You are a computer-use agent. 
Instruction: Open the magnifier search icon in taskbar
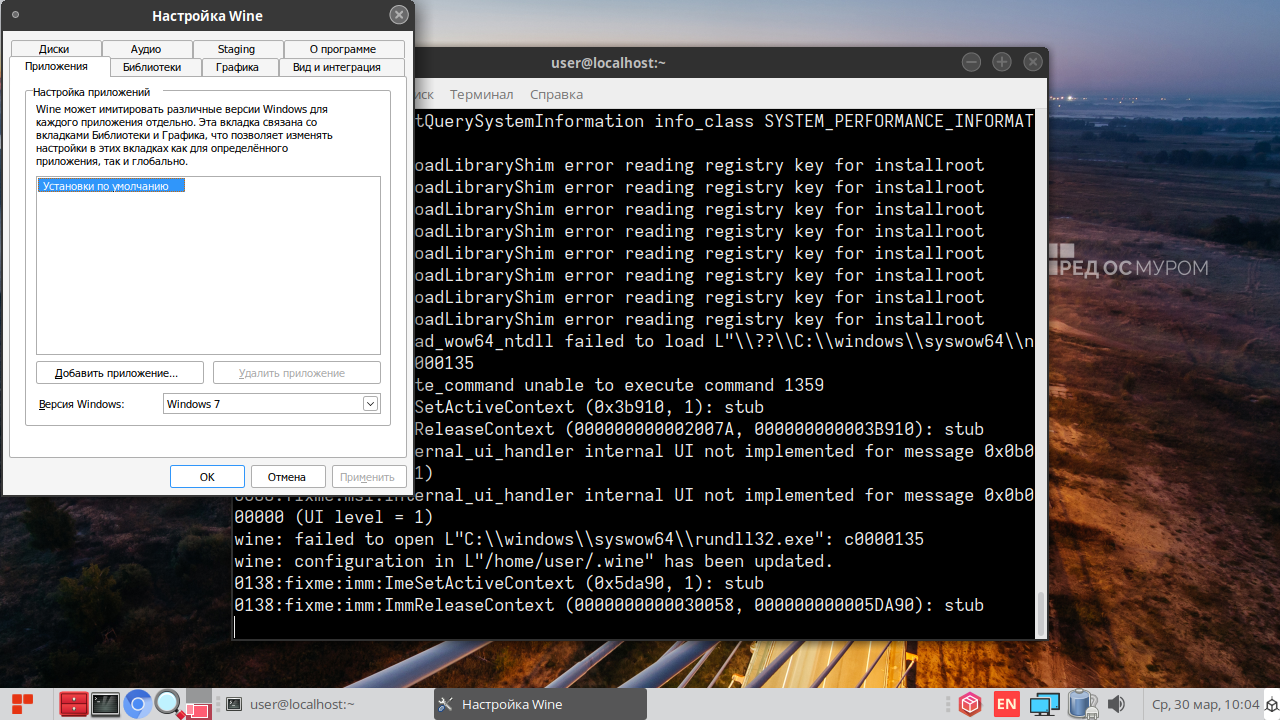coord(167,704)
